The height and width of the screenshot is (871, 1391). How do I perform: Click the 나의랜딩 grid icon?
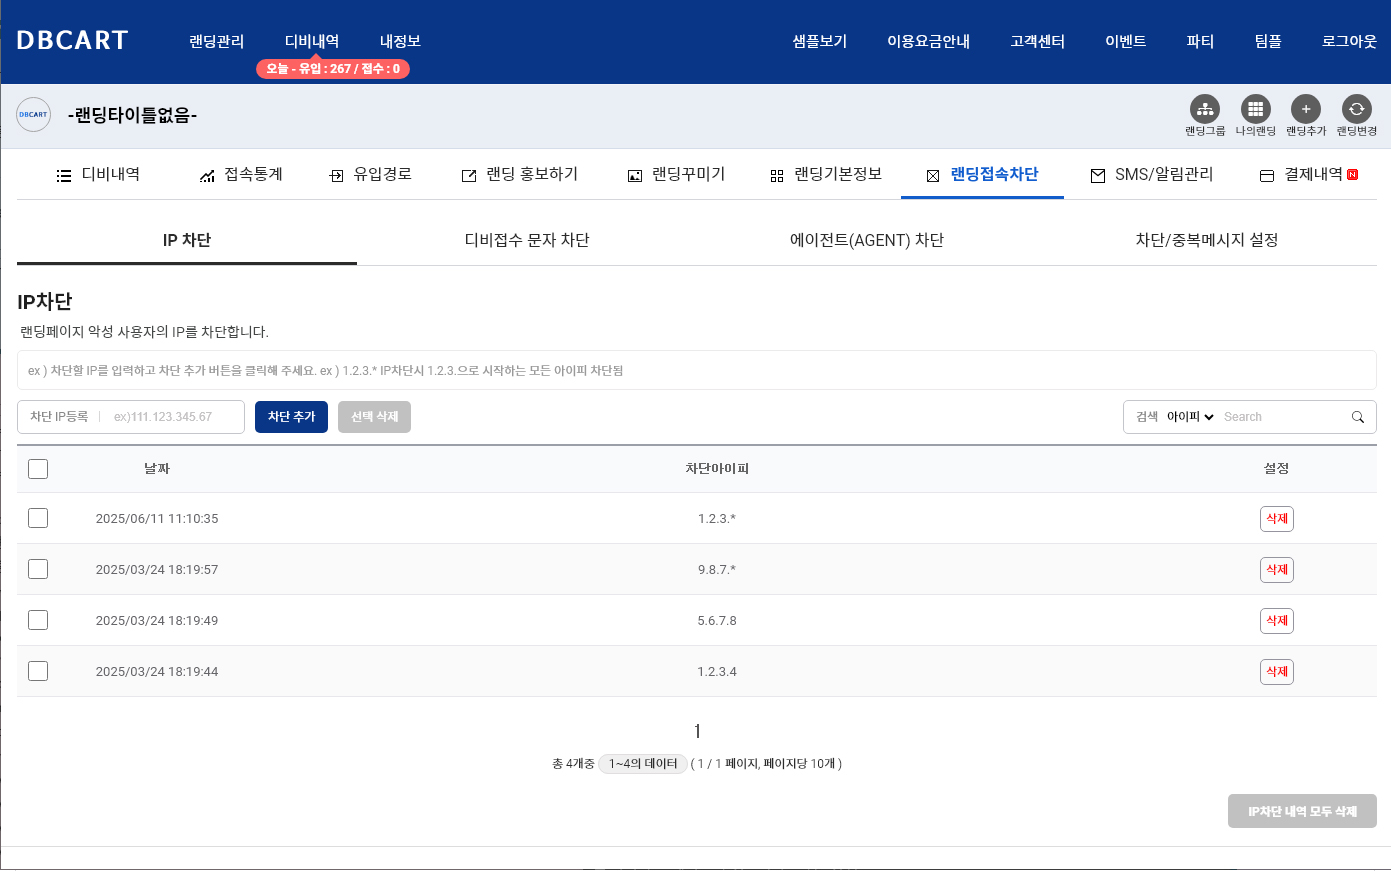(x=1255, y=109)
